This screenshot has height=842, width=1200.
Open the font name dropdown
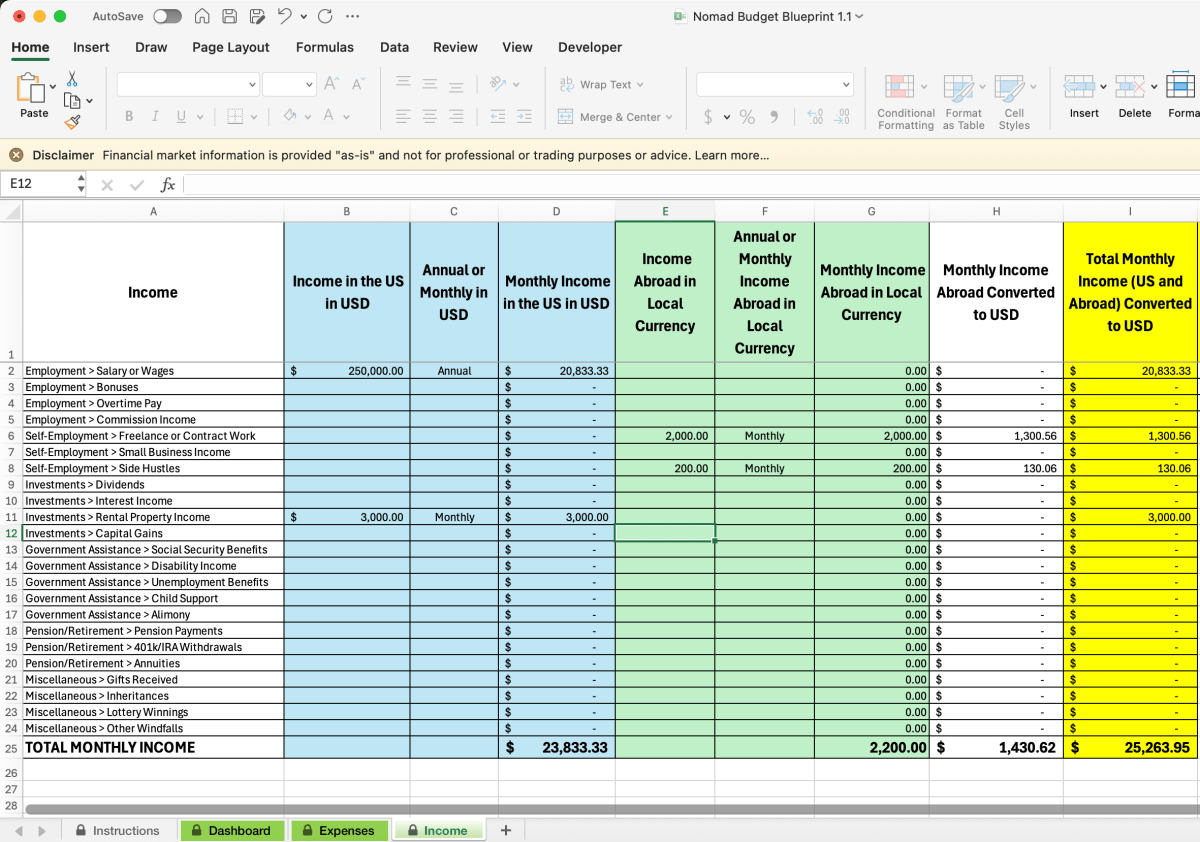(252, 85)
